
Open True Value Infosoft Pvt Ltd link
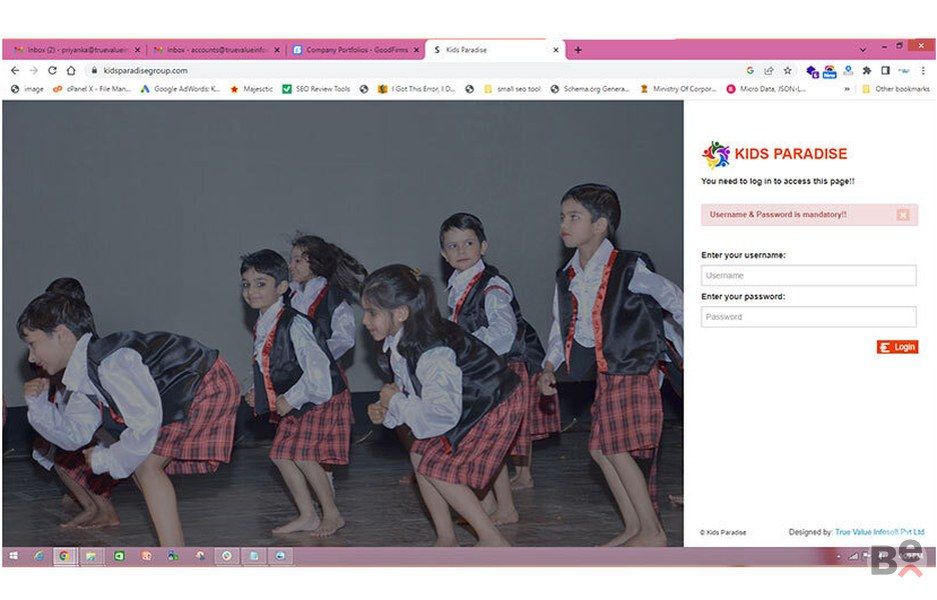pos(880,532)
